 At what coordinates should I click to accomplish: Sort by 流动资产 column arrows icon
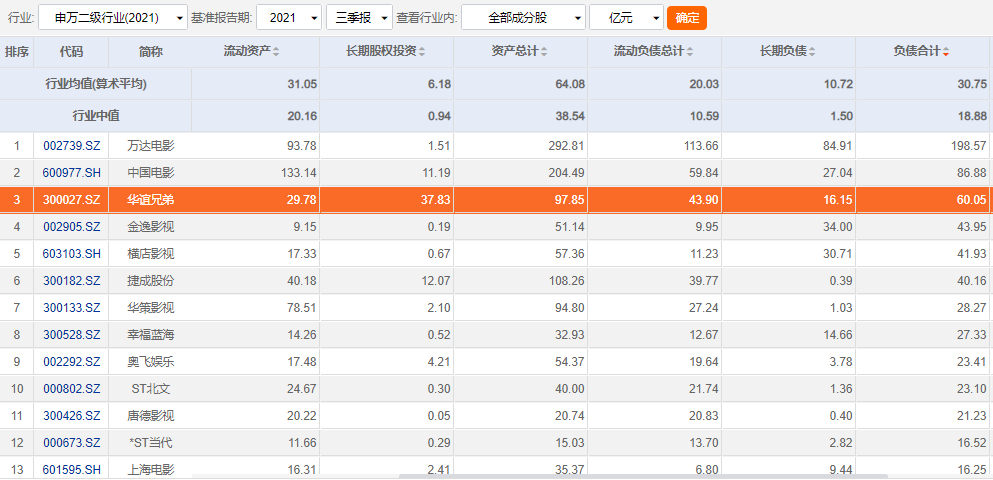(276, 53)
